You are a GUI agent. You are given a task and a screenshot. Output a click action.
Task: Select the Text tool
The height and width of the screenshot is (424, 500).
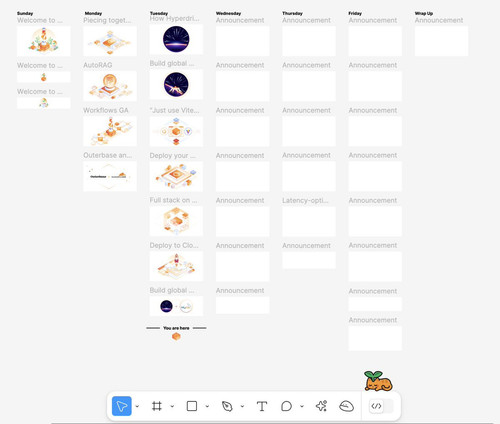tap(262, 406)
